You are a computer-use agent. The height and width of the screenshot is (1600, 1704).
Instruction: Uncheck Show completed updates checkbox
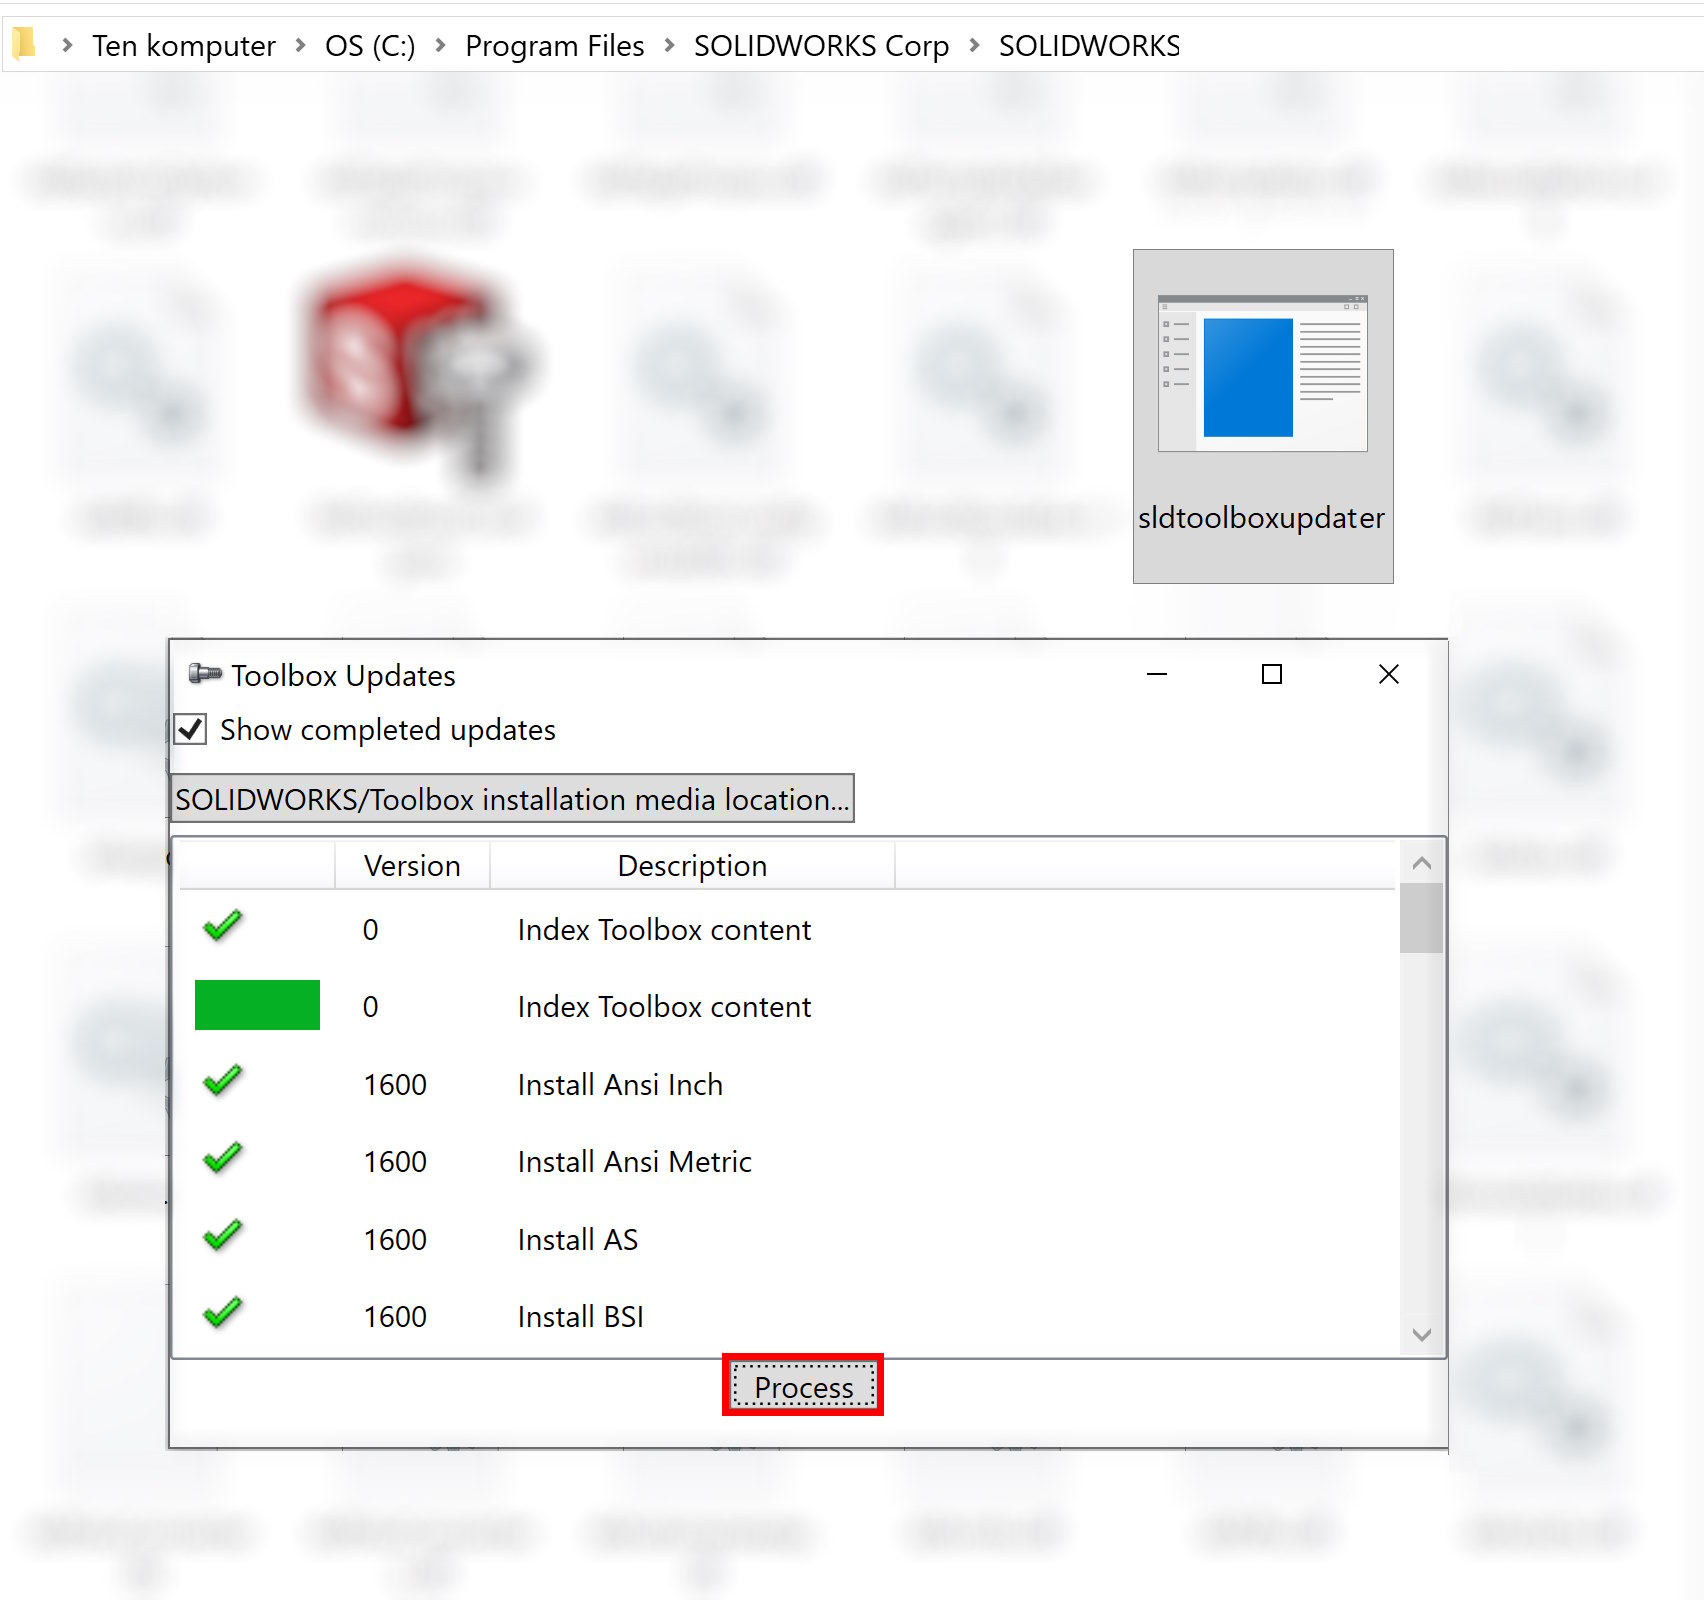tap(190, 729)
